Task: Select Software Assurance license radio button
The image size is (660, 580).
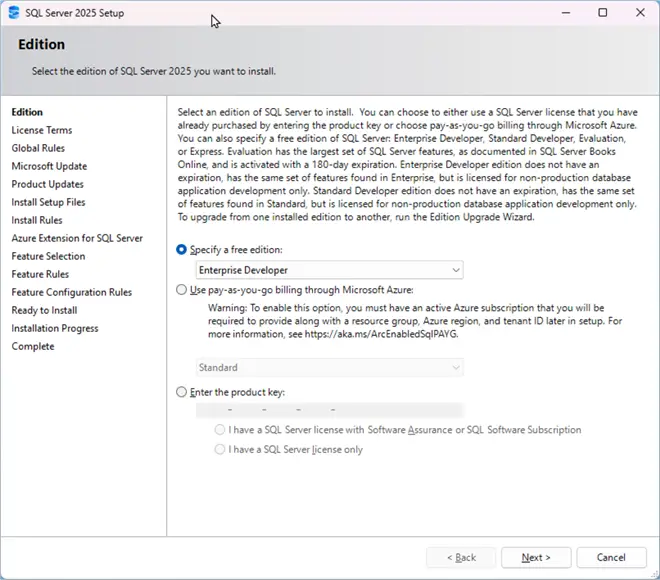Action: [x=220, y=430]
